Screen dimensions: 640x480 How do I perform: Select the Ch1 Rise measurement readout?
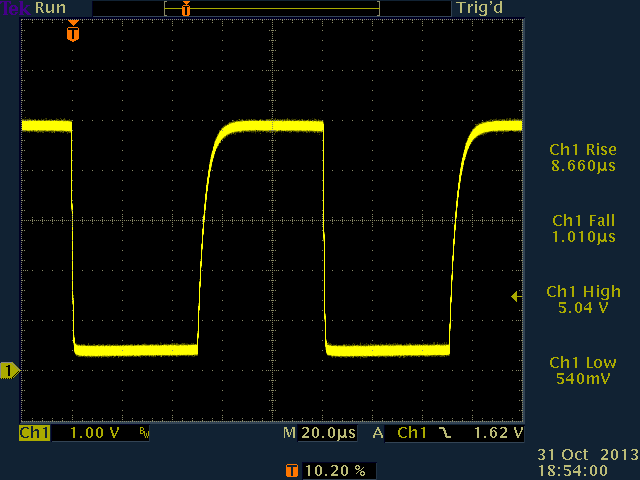click(583, 158)
